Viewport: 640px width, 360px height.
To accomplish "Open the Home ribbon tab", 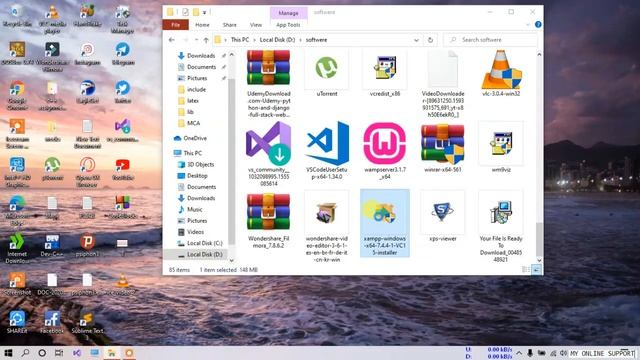I will [202, 25].
